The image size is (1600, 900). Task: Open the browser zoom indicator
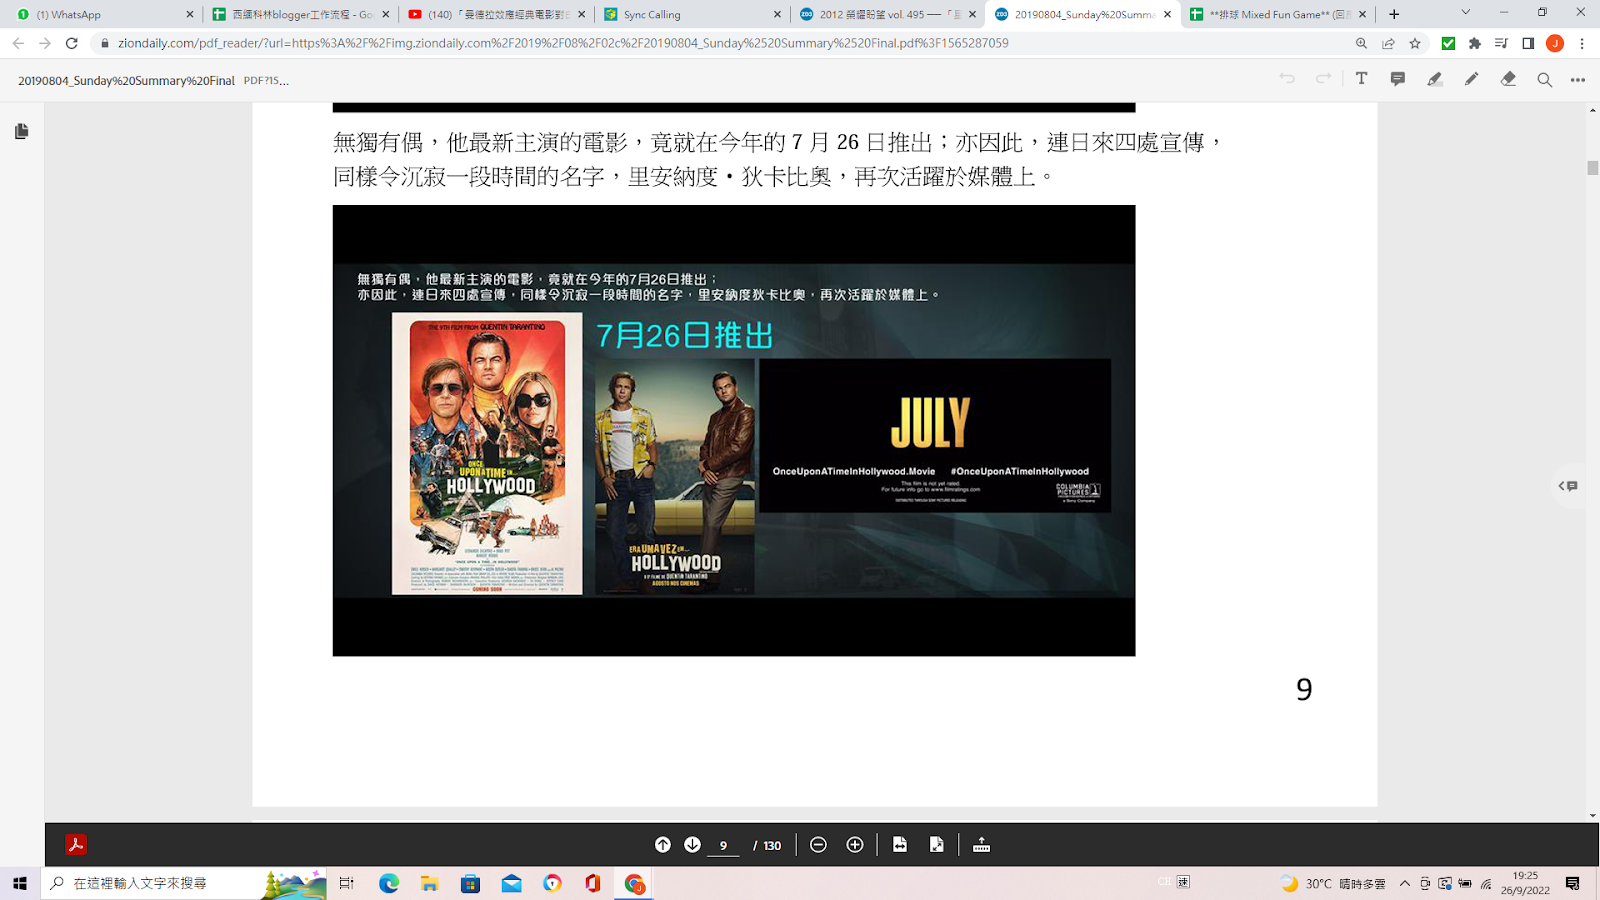[1361, 43]
